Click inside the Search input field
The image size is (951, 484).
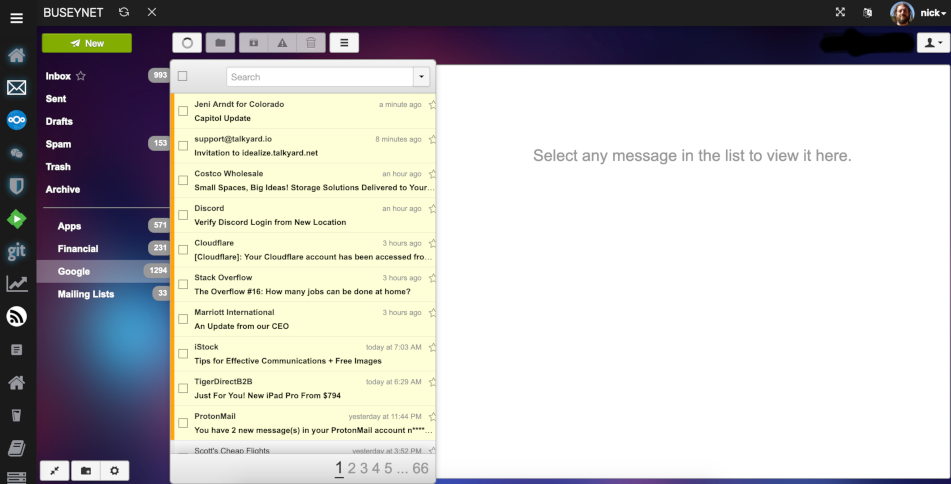click(319, 77)
